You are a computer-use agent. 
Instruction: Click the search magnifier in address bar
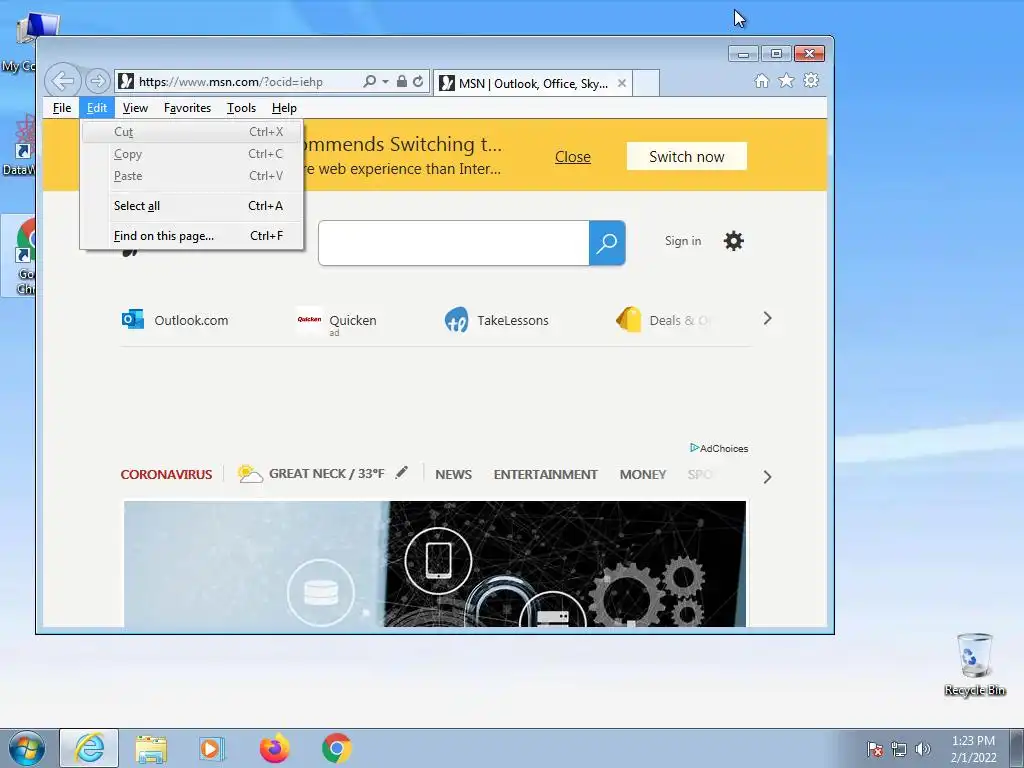tap(369, 82)
